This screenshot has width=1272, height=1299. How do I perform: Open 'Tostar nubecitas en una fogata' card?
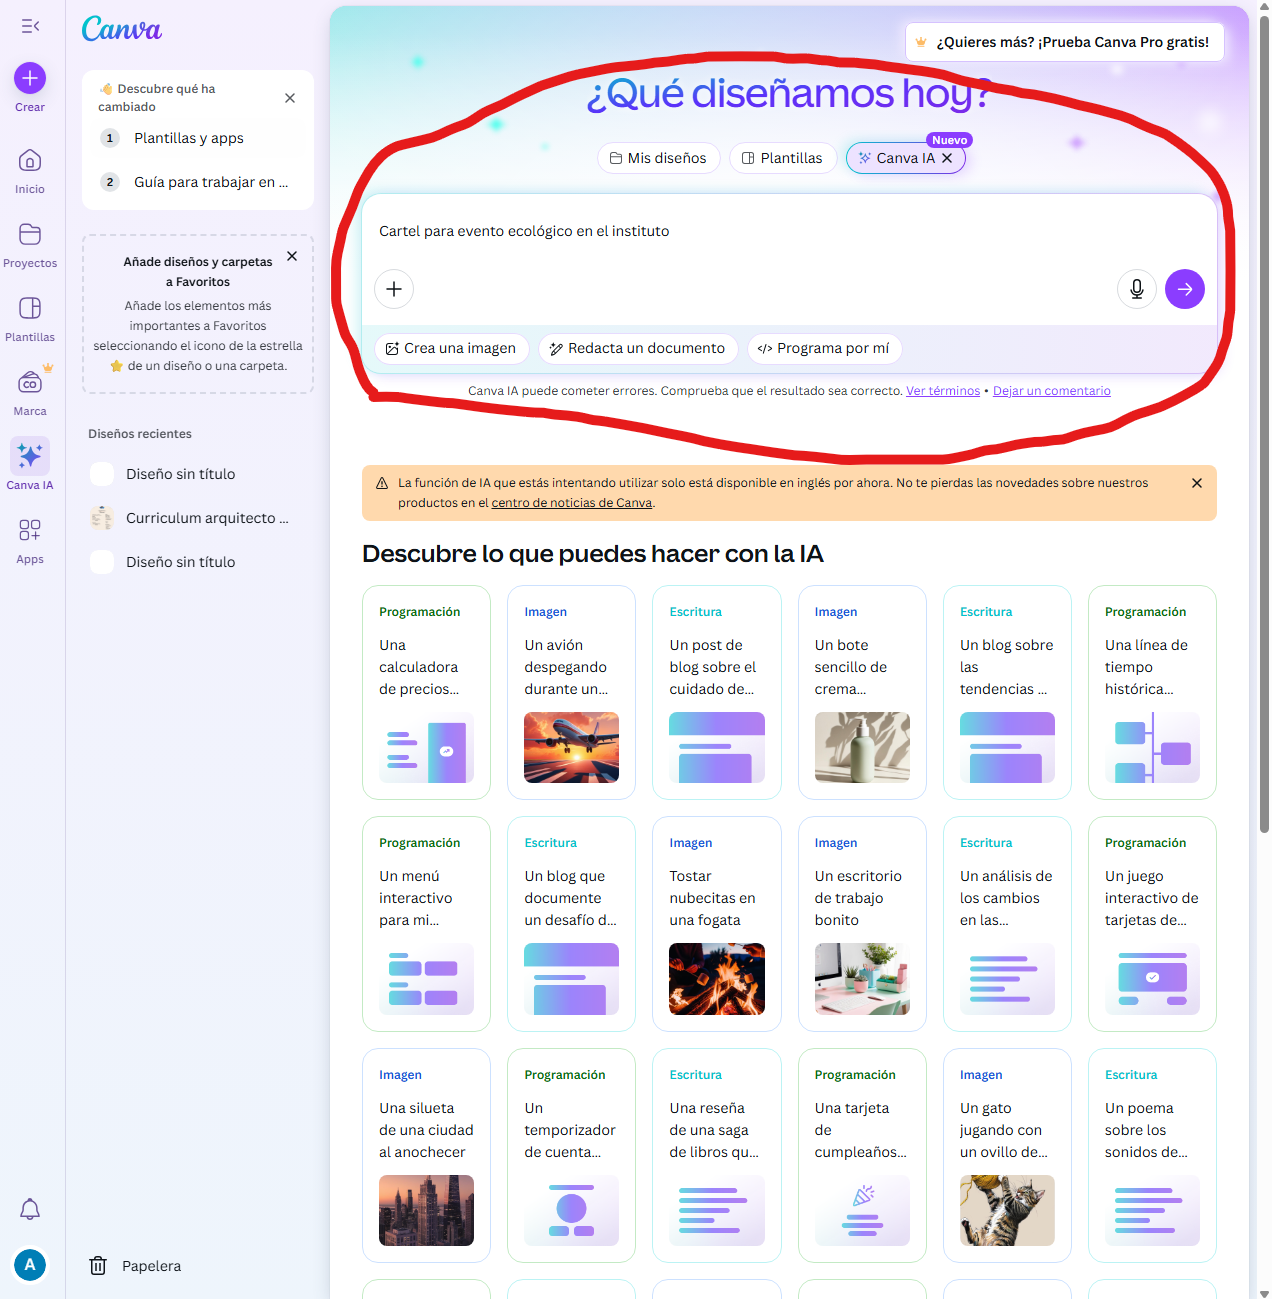click(x=717, y=924)
